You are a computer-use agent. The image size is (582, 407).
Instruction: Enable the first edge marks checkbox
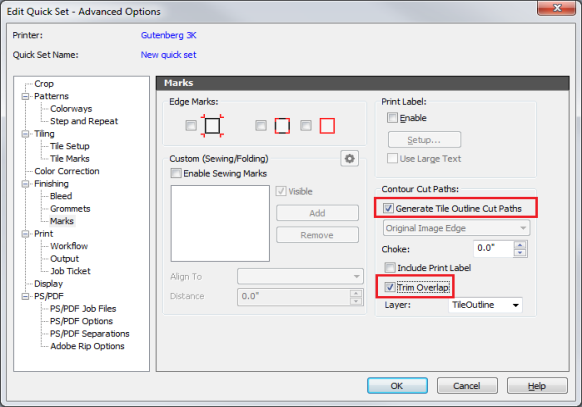[x=191, y=125]
